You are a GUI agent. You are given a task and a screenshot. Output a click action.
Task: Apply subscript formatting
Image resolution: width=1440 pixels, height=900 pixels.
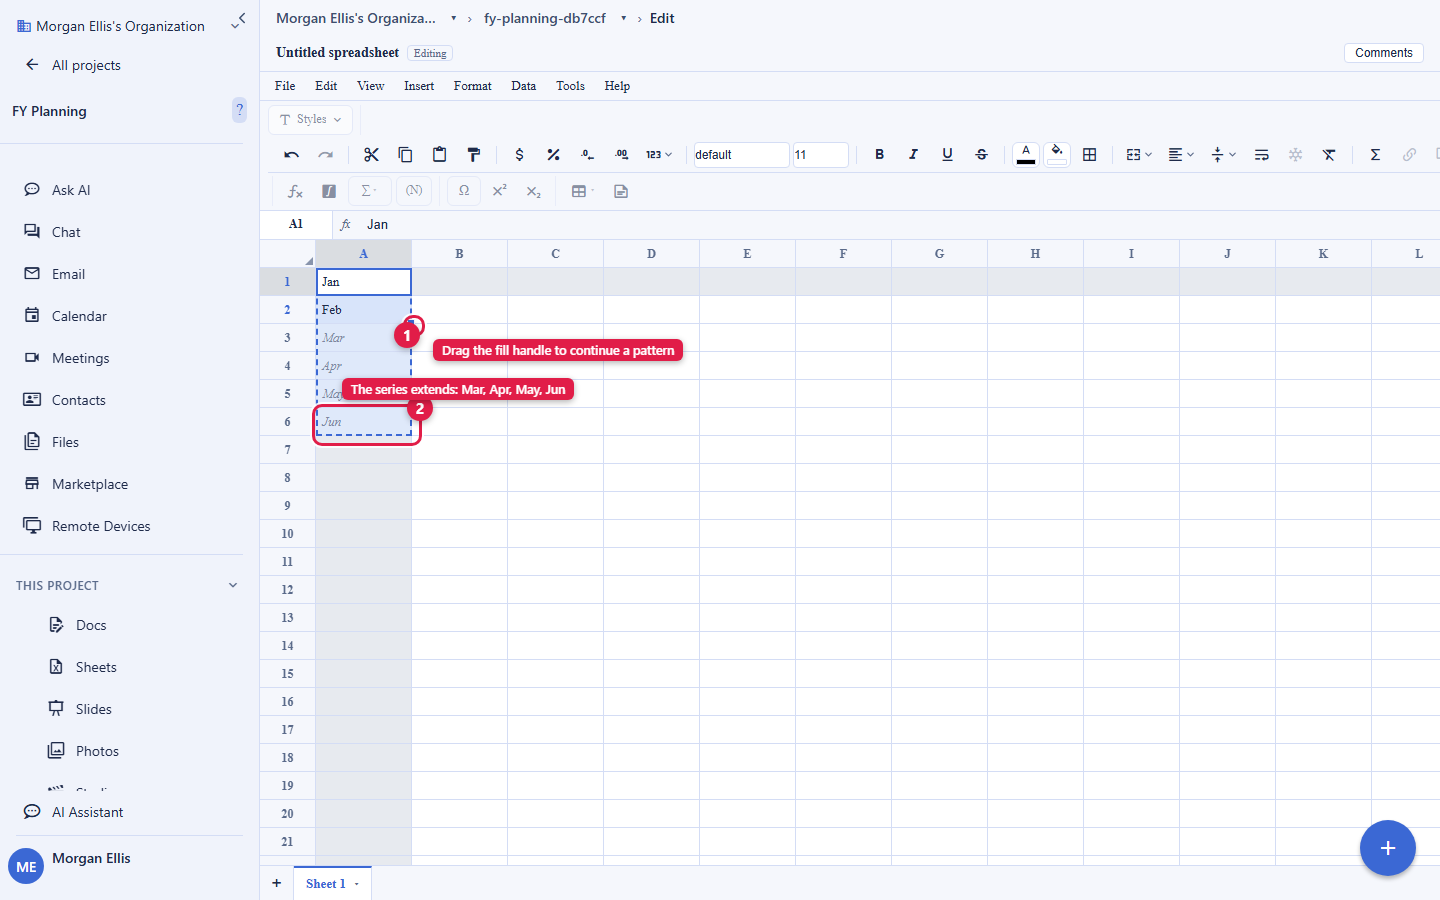point(533,191)
